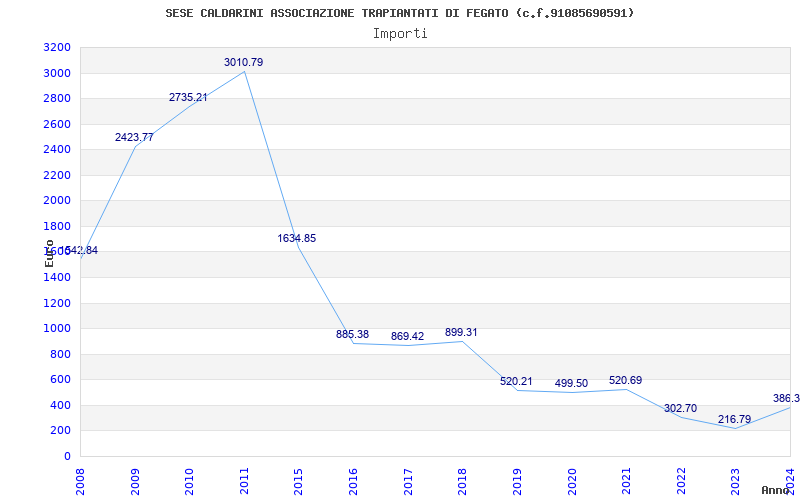The width and height of the screenshot is (800, 500).
Task: Click the y-axis value 600
Action: [x=61, y=380]
